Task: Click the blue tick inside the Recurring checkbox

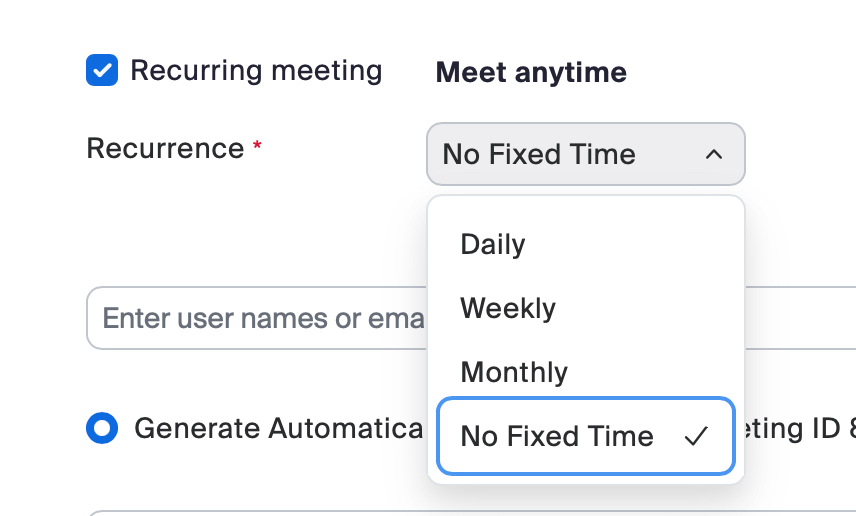Action: pos(102,71)
